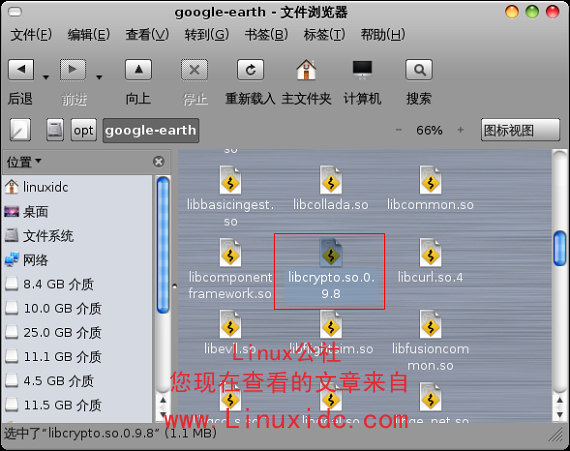Click the libcrypto.so.0.9.8 file name label

331,285
